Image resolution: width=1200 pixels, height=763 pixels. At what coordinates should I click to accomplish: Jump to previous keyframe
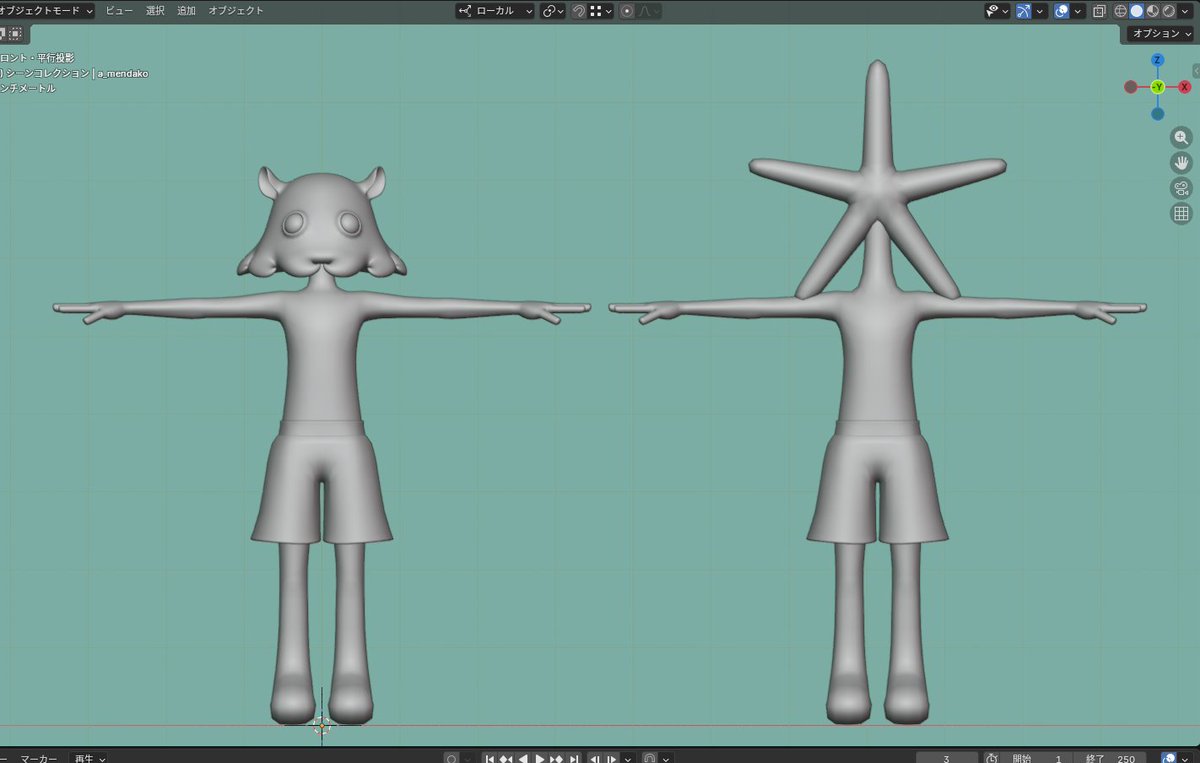(x=506, y=758)
